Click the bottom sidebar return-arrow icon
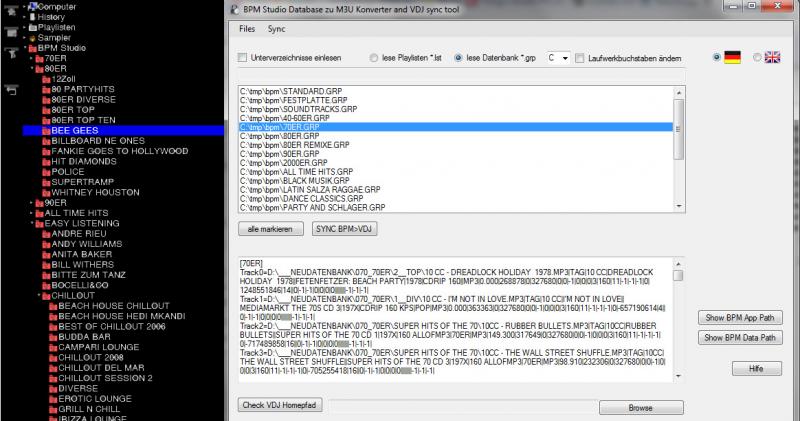Viewport: 800px width, 421px height. [11, 90]
